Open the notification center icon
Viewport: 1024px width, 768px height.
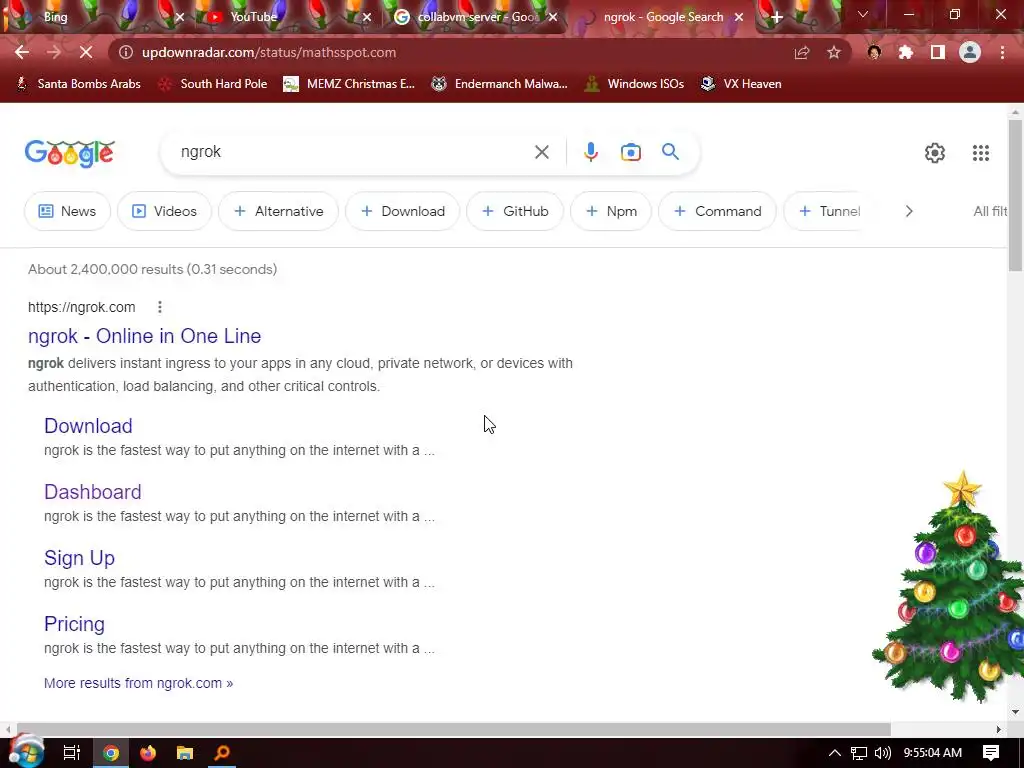point(991,753)
